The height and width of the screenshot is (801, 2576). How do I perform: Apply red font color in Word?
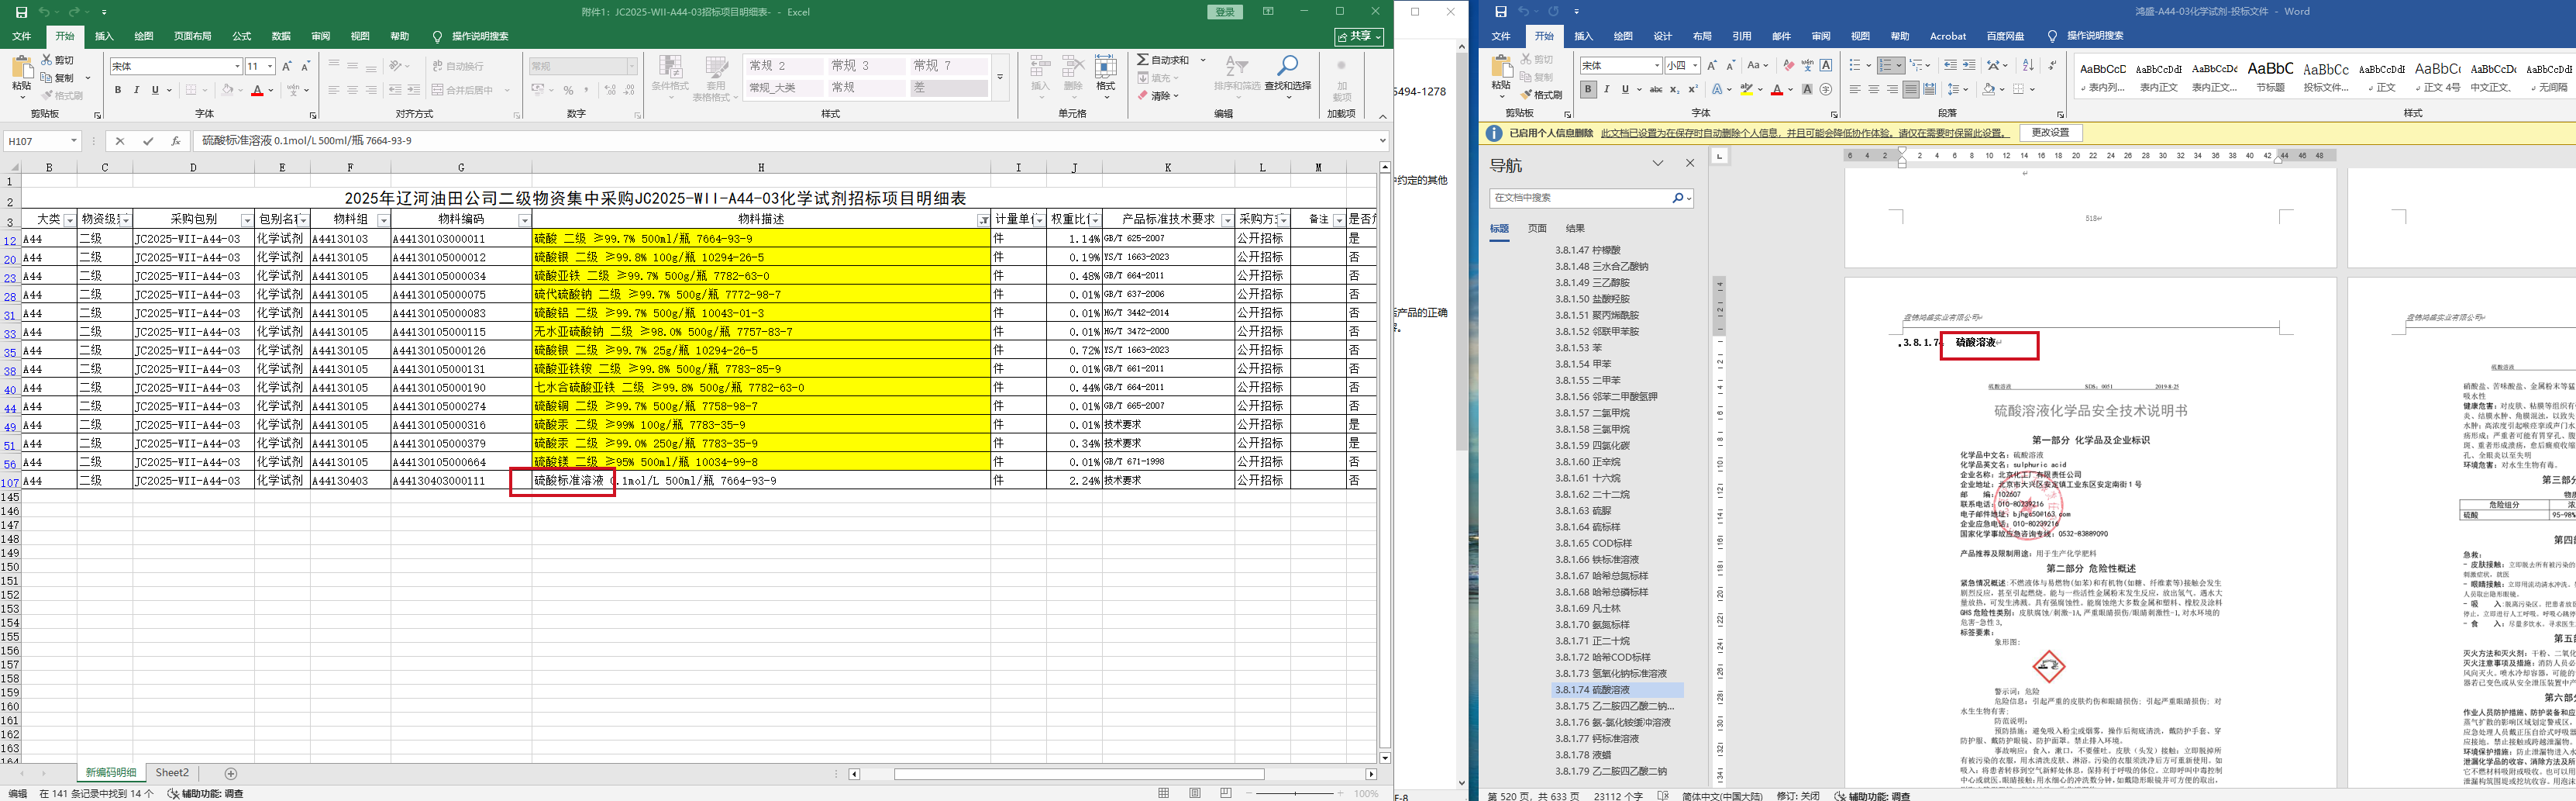tap(1777, 89)
